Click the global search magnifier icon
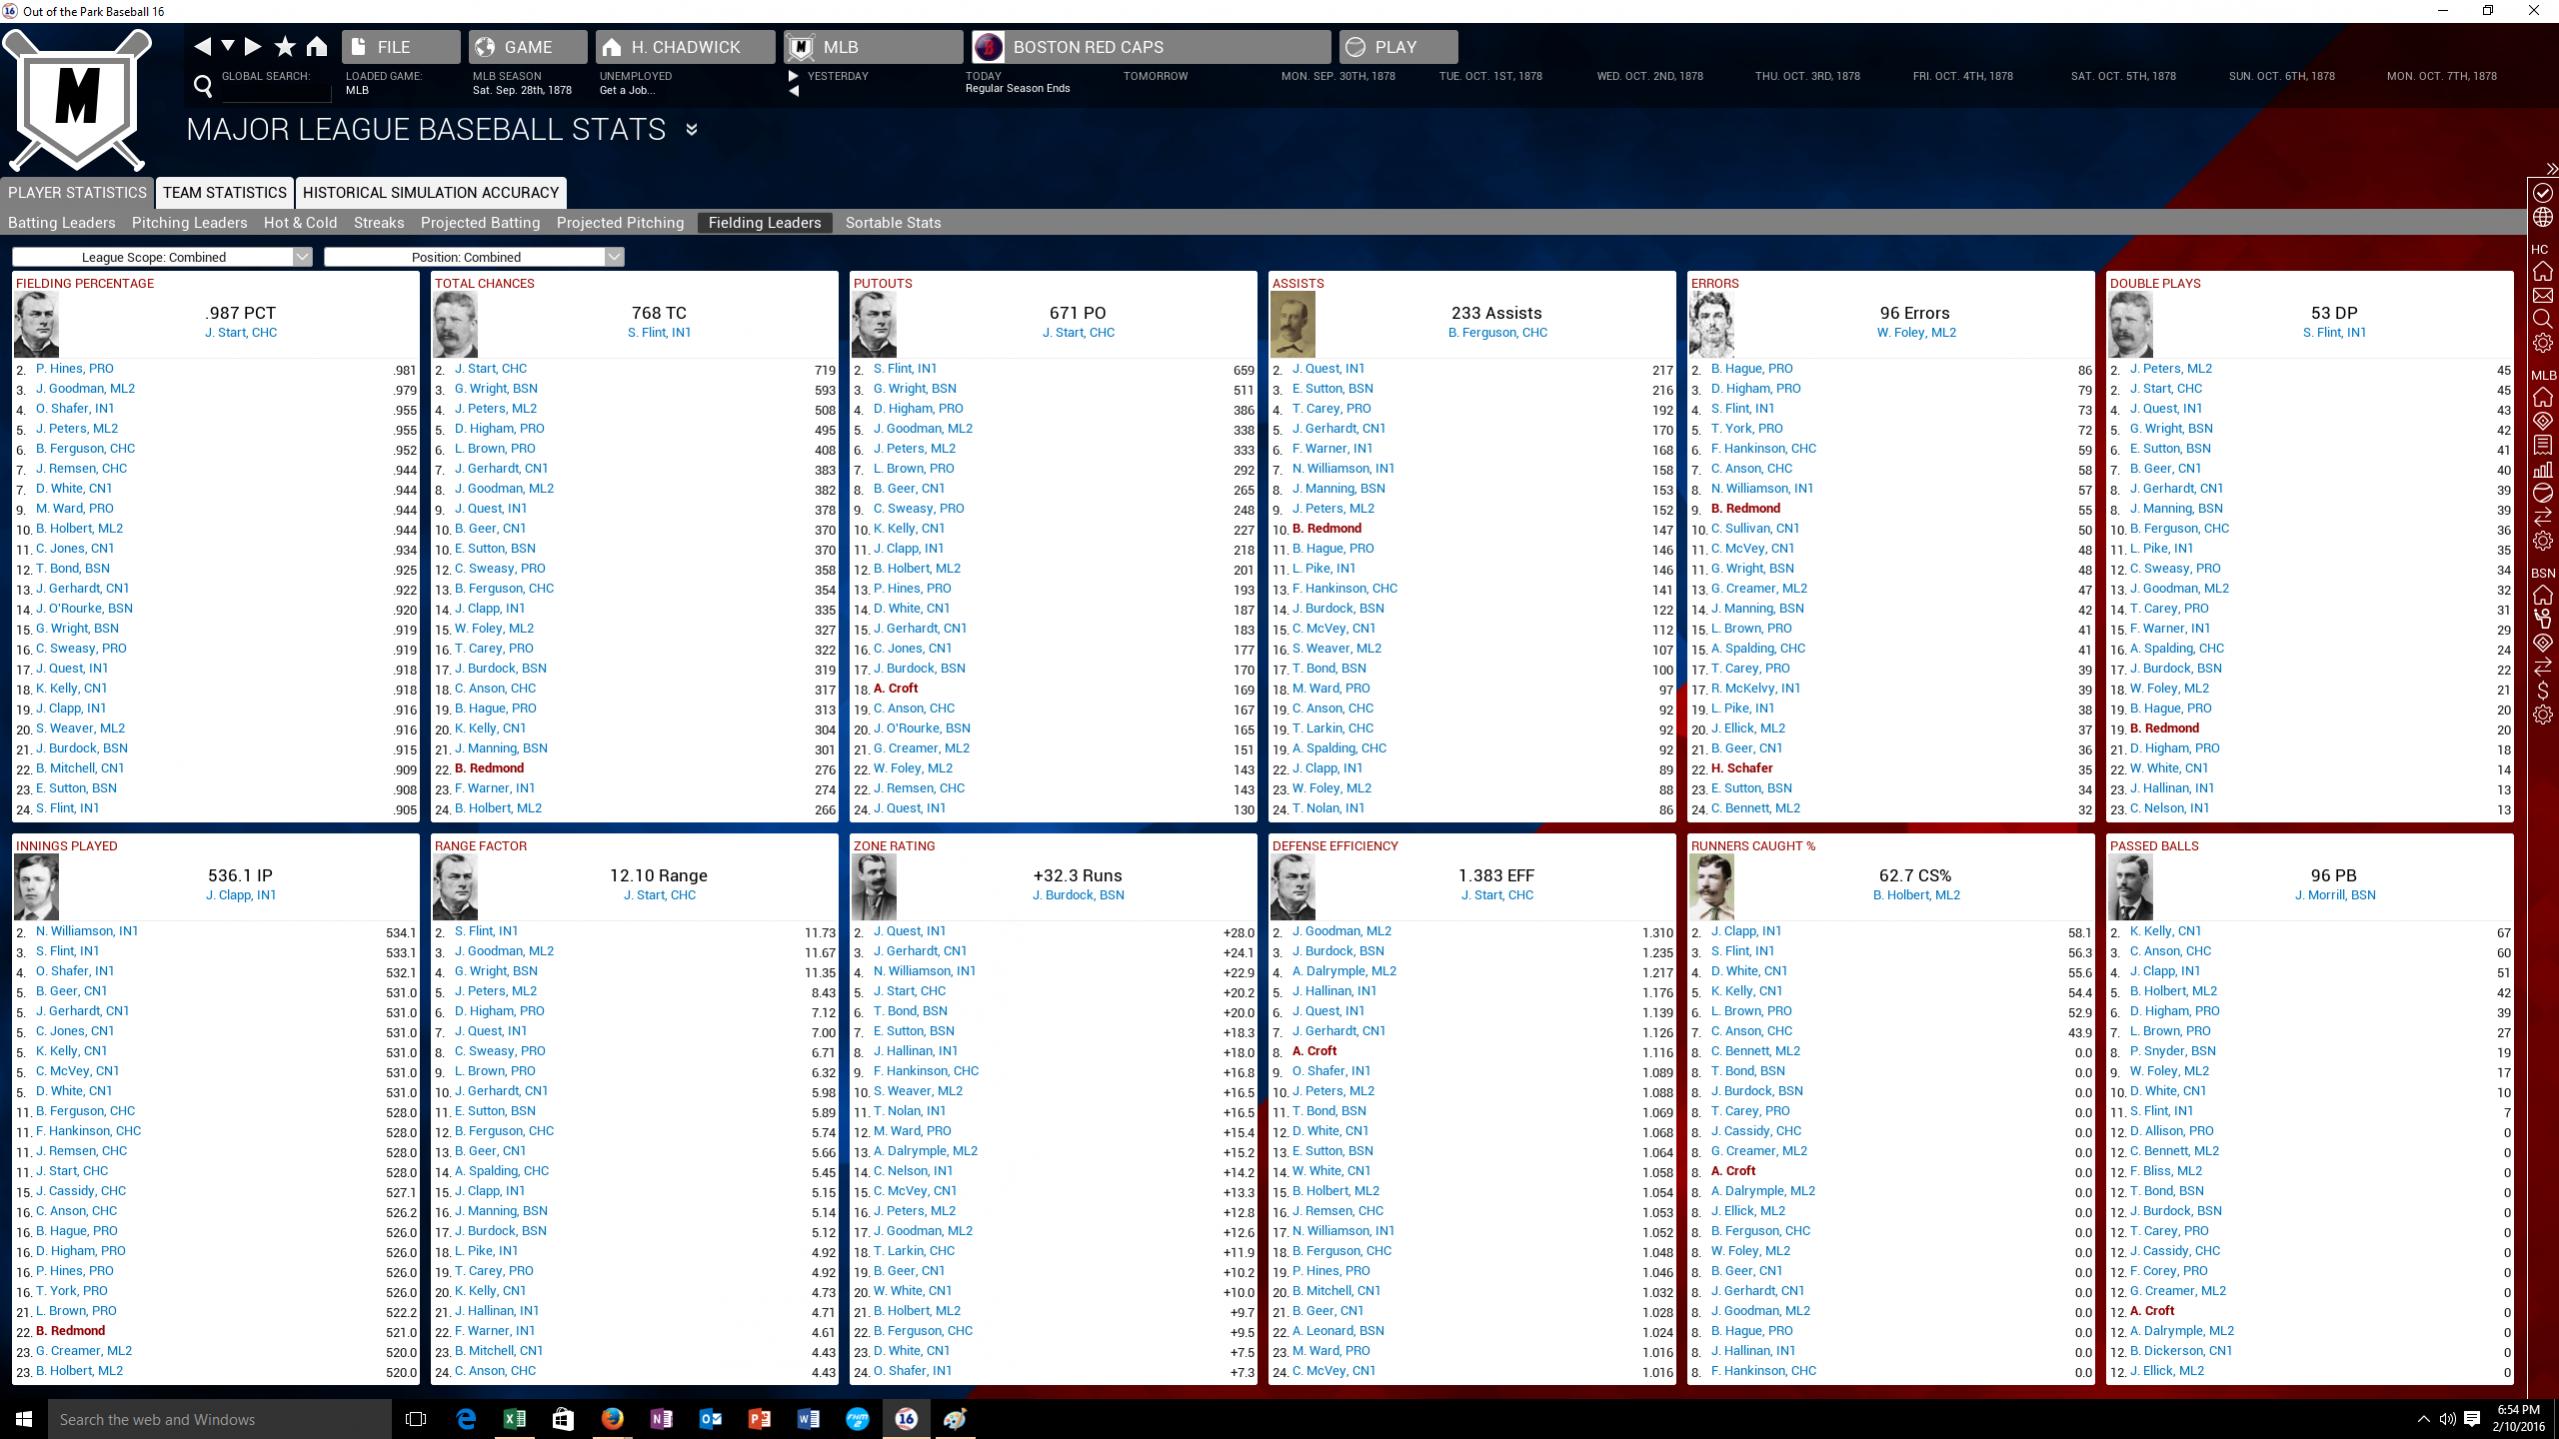Image resolution: width=2559 pixels, height=1439 pixels. tap(203, 87)
